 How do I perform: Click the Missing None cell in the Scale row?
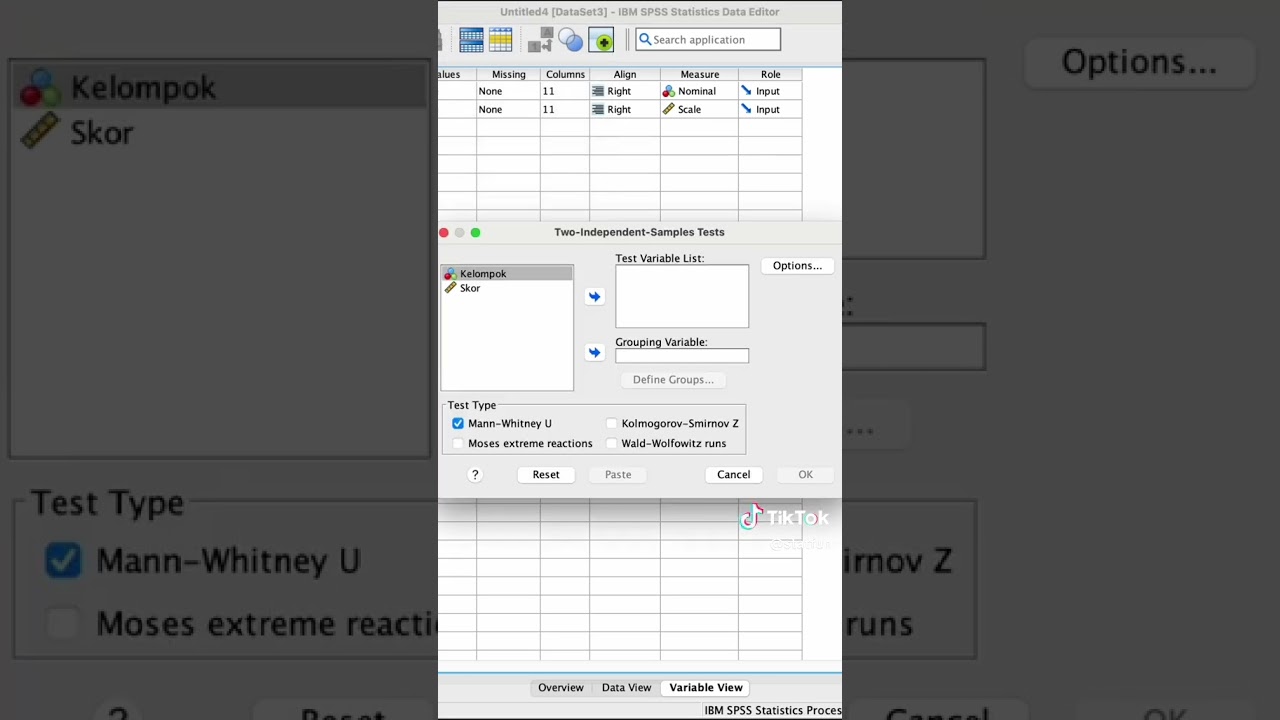click(x=508, y=109)
